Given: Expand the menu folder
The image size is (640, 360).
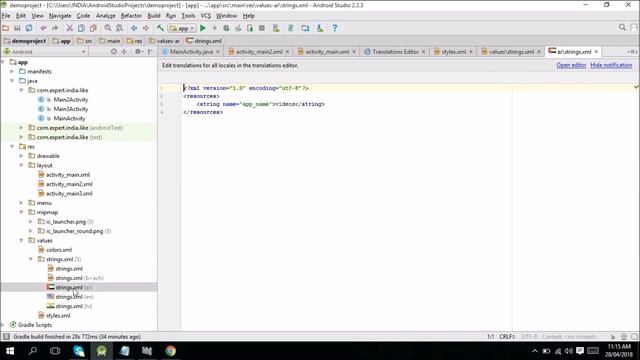Looking at the screenshot, I should coord(22,203).
